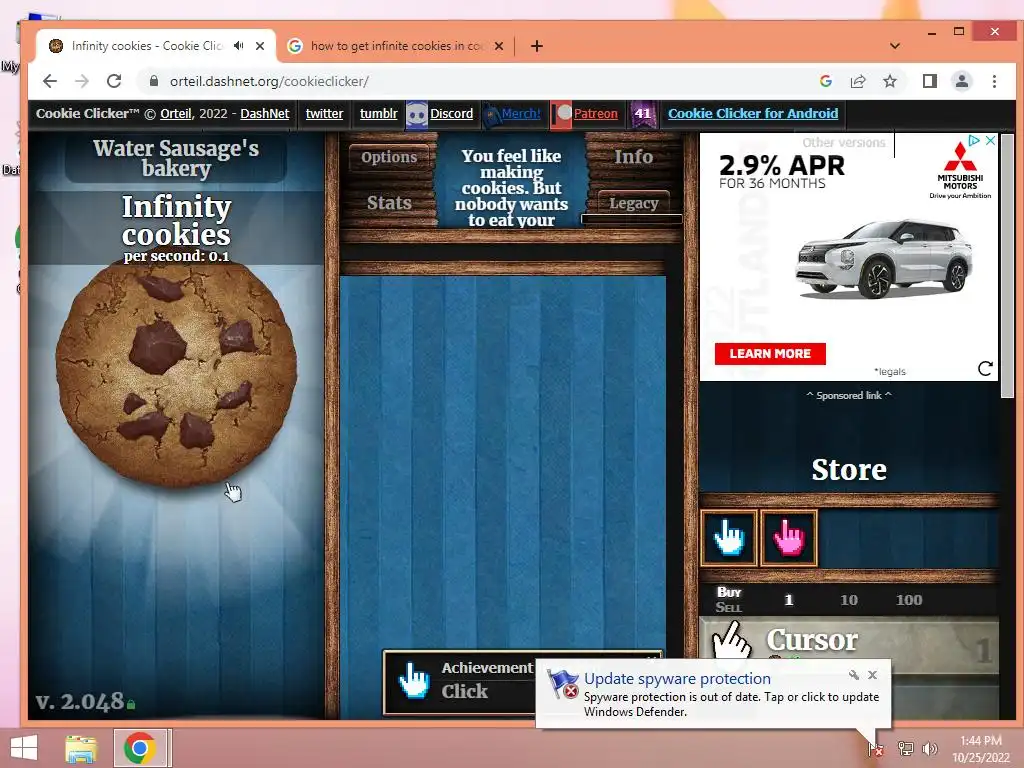Open notification options wrench icon
1024x768 pixels.
click(854, 675)
